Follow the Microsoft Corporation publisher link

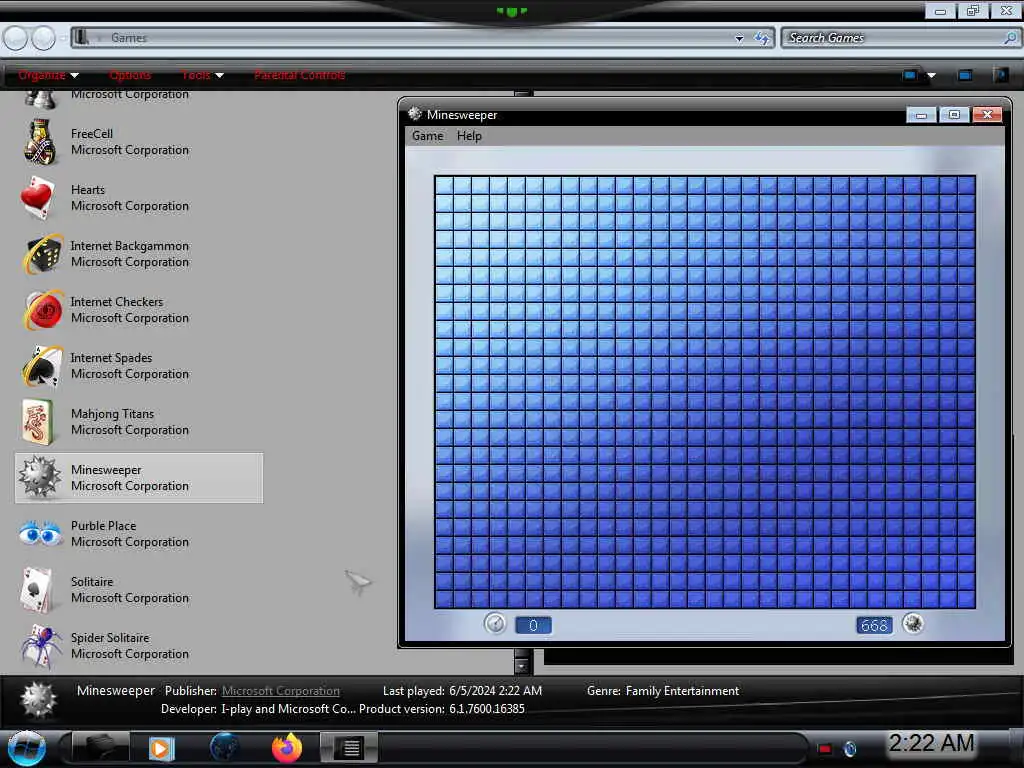tap(281, 691)
